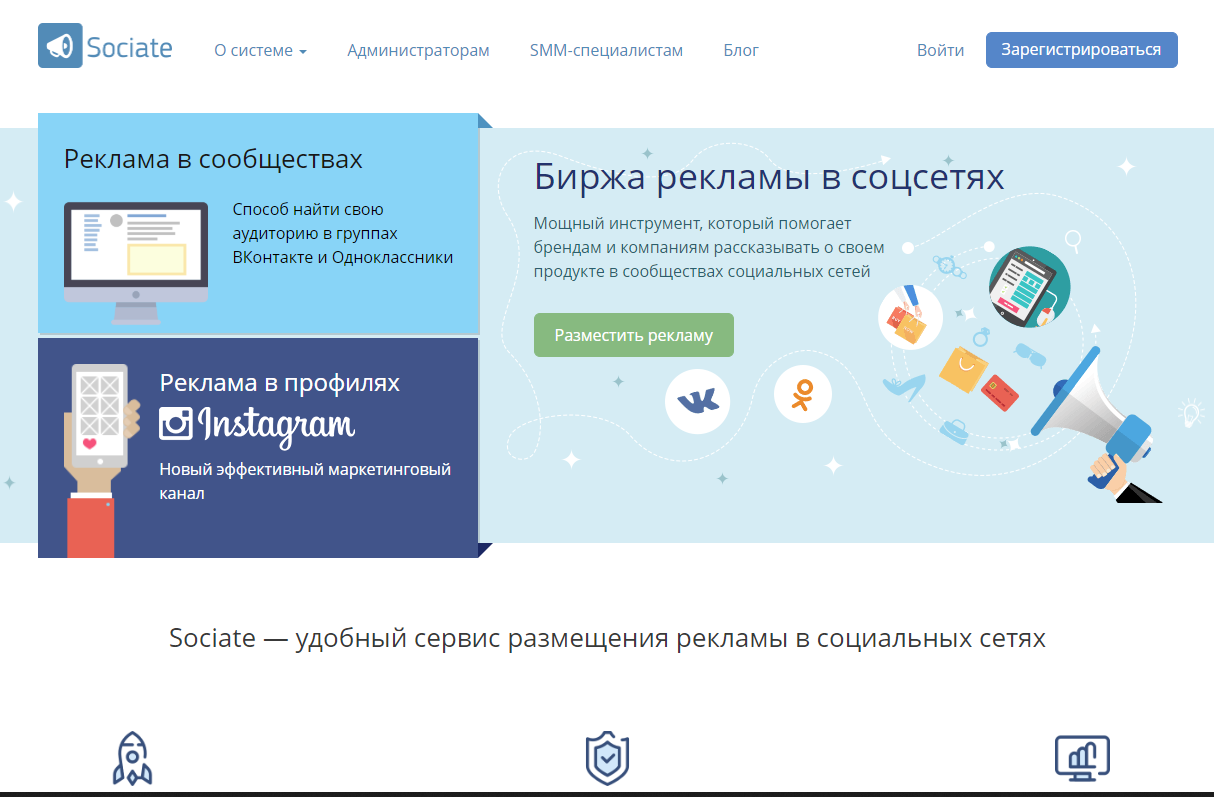
Task: Click the 'Мощный инструмент' description paragraph
Action: coord(709,247)
